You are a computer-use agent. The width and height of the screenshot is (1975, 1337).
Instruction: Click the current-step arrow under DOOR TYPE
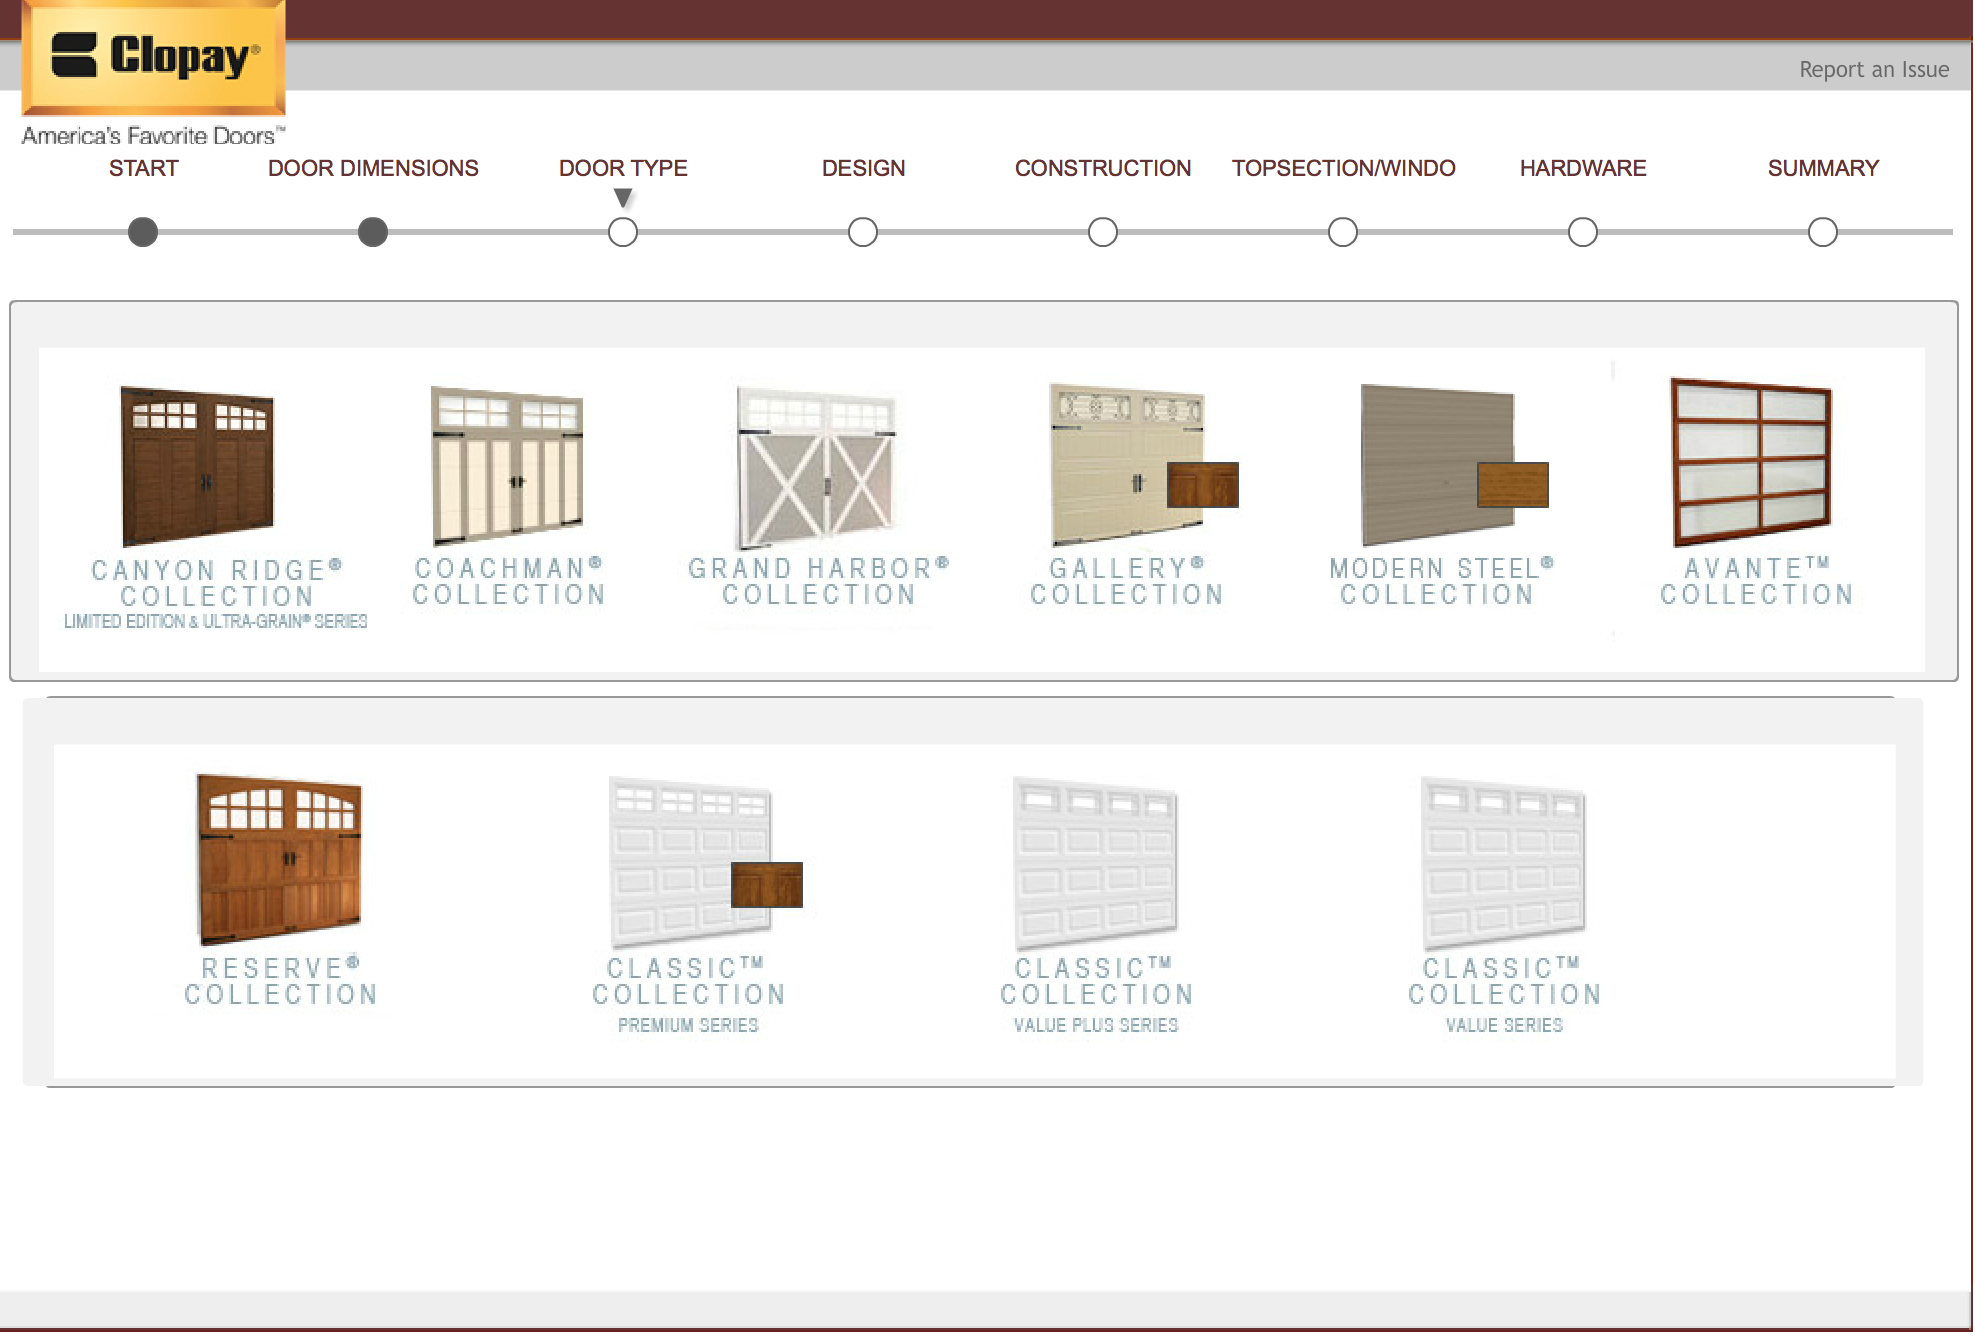tap(623, 198)
